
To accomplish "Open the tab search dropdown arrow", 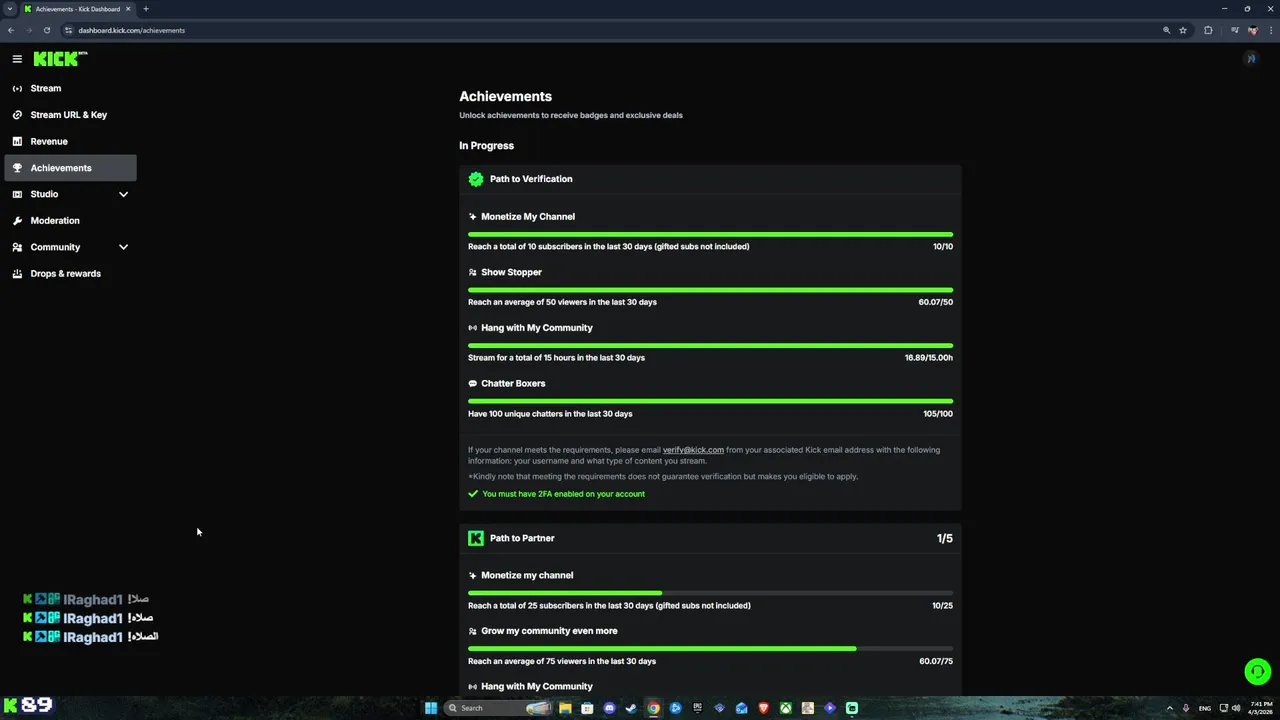I will [10, 9].
